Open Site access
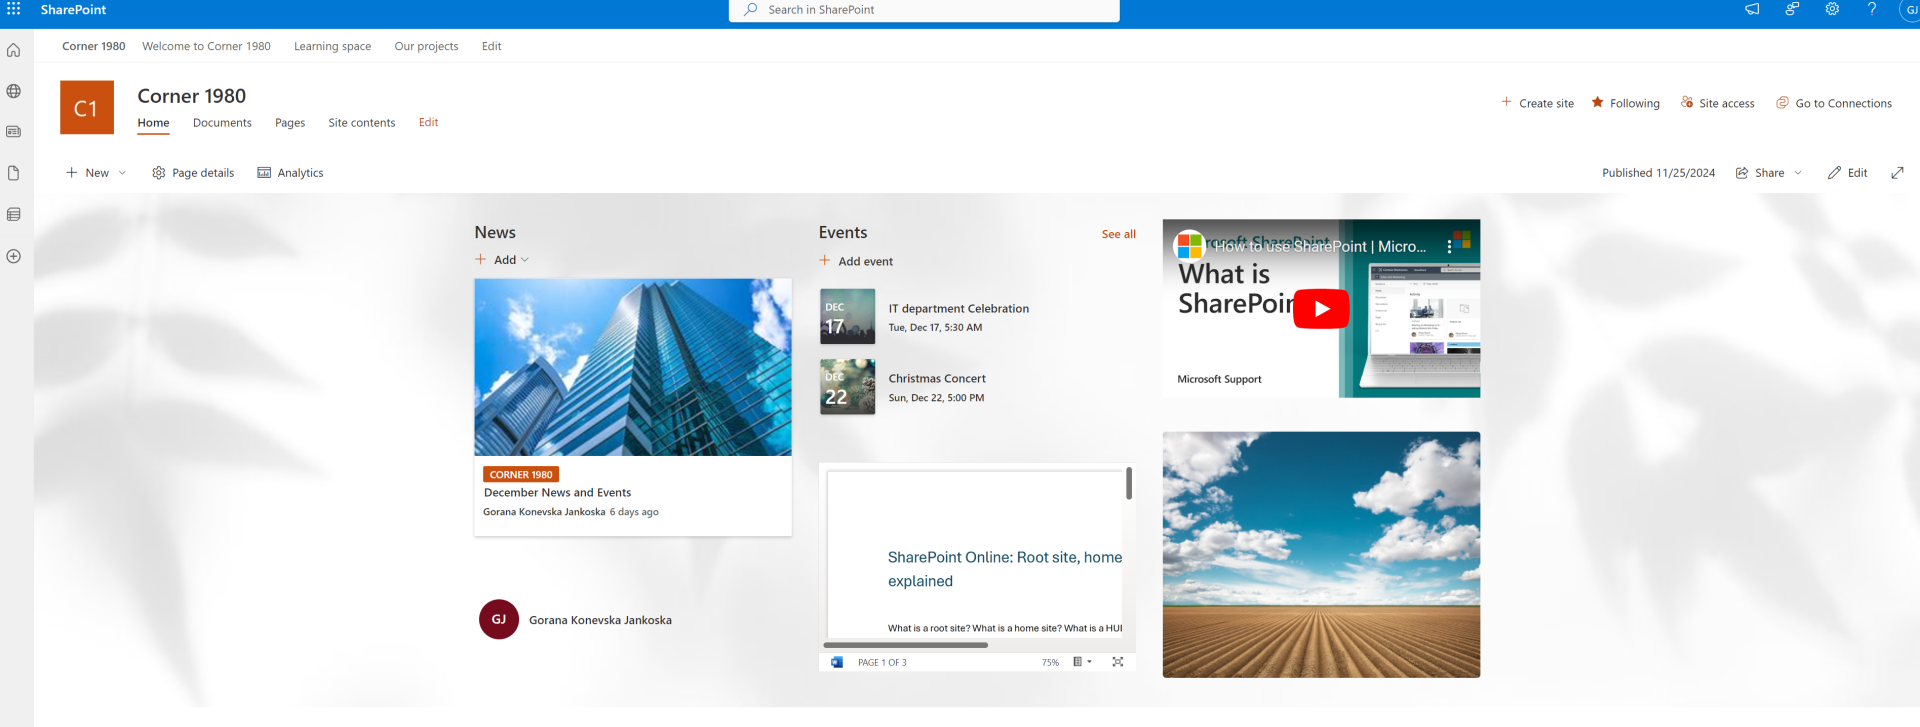The width and height of the screenshot is (1920, 727). [1717, 103]
